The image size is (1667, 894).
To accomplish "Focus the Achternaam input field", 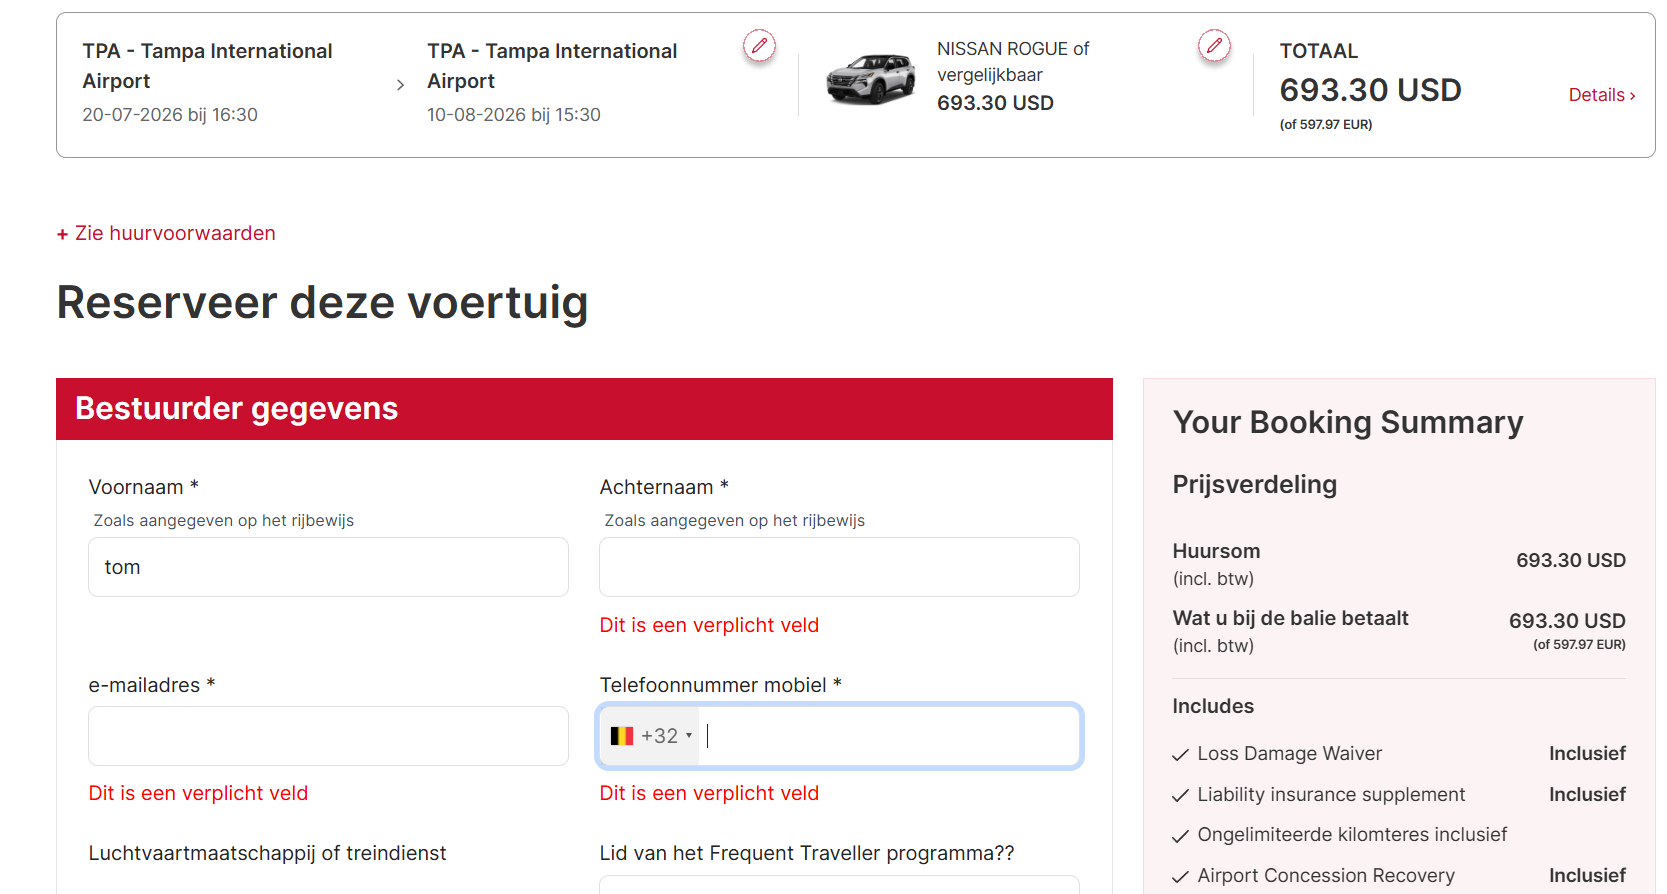I will [838, 567].
